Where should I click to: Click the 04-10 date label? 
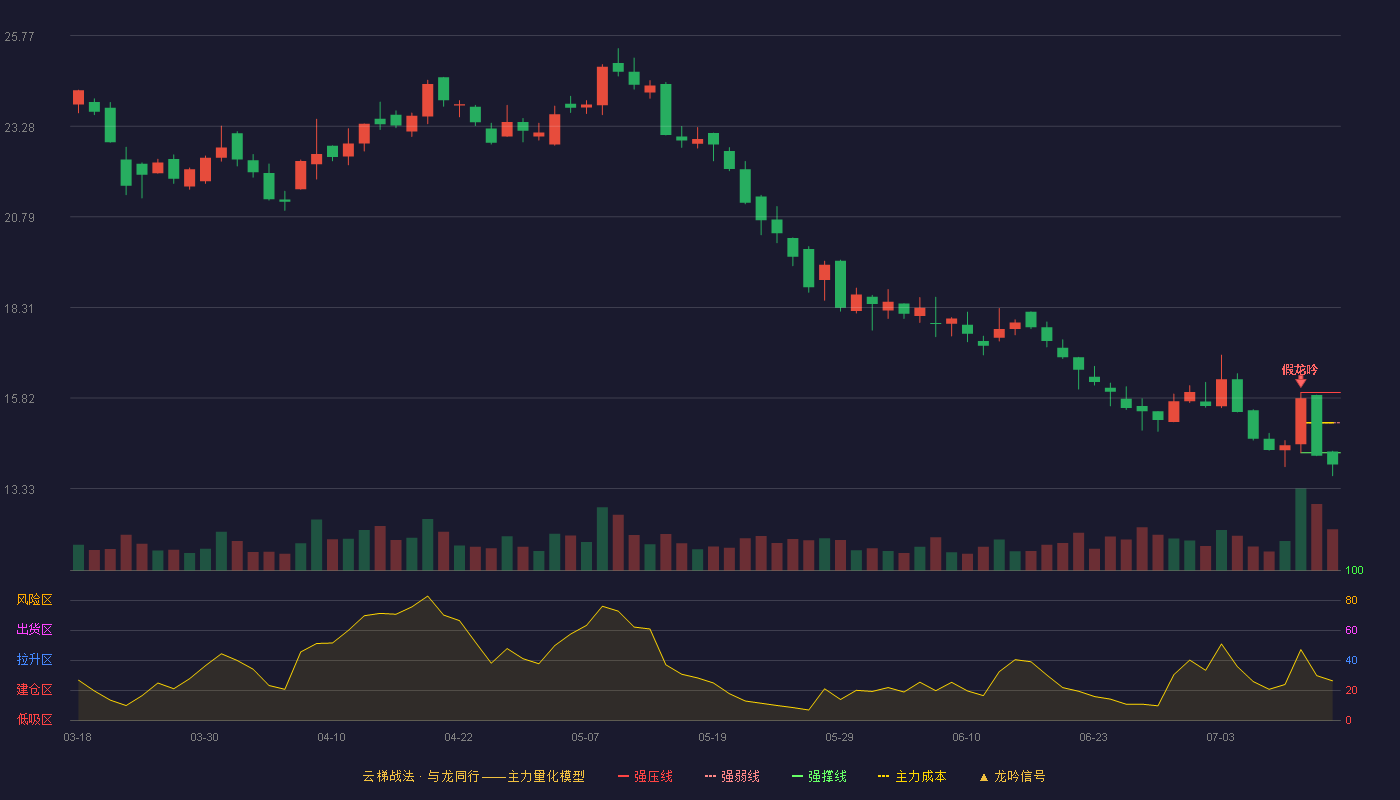point(331,737)
